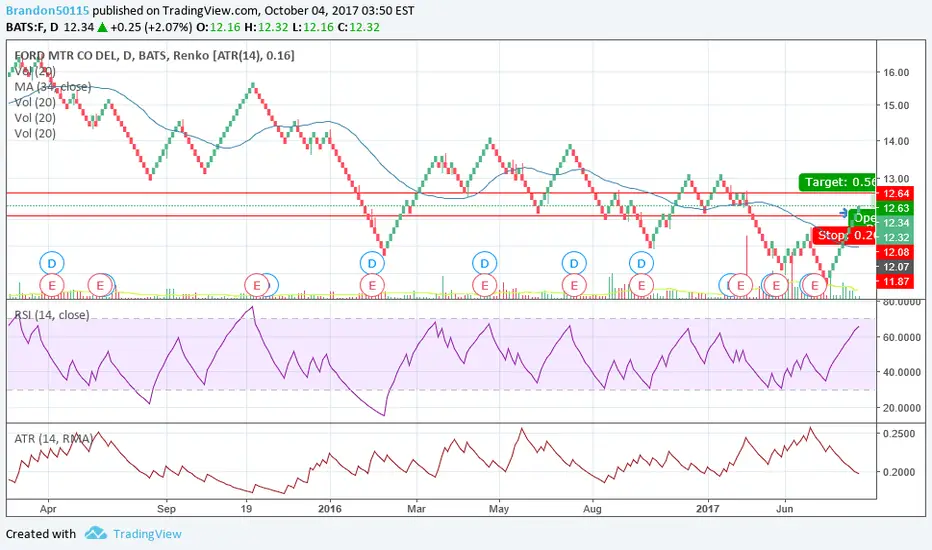Click the bottom-most Vol (20) legend entry
Screen dimensions: 932x550
pyautogui.click(x=35, y=133)
